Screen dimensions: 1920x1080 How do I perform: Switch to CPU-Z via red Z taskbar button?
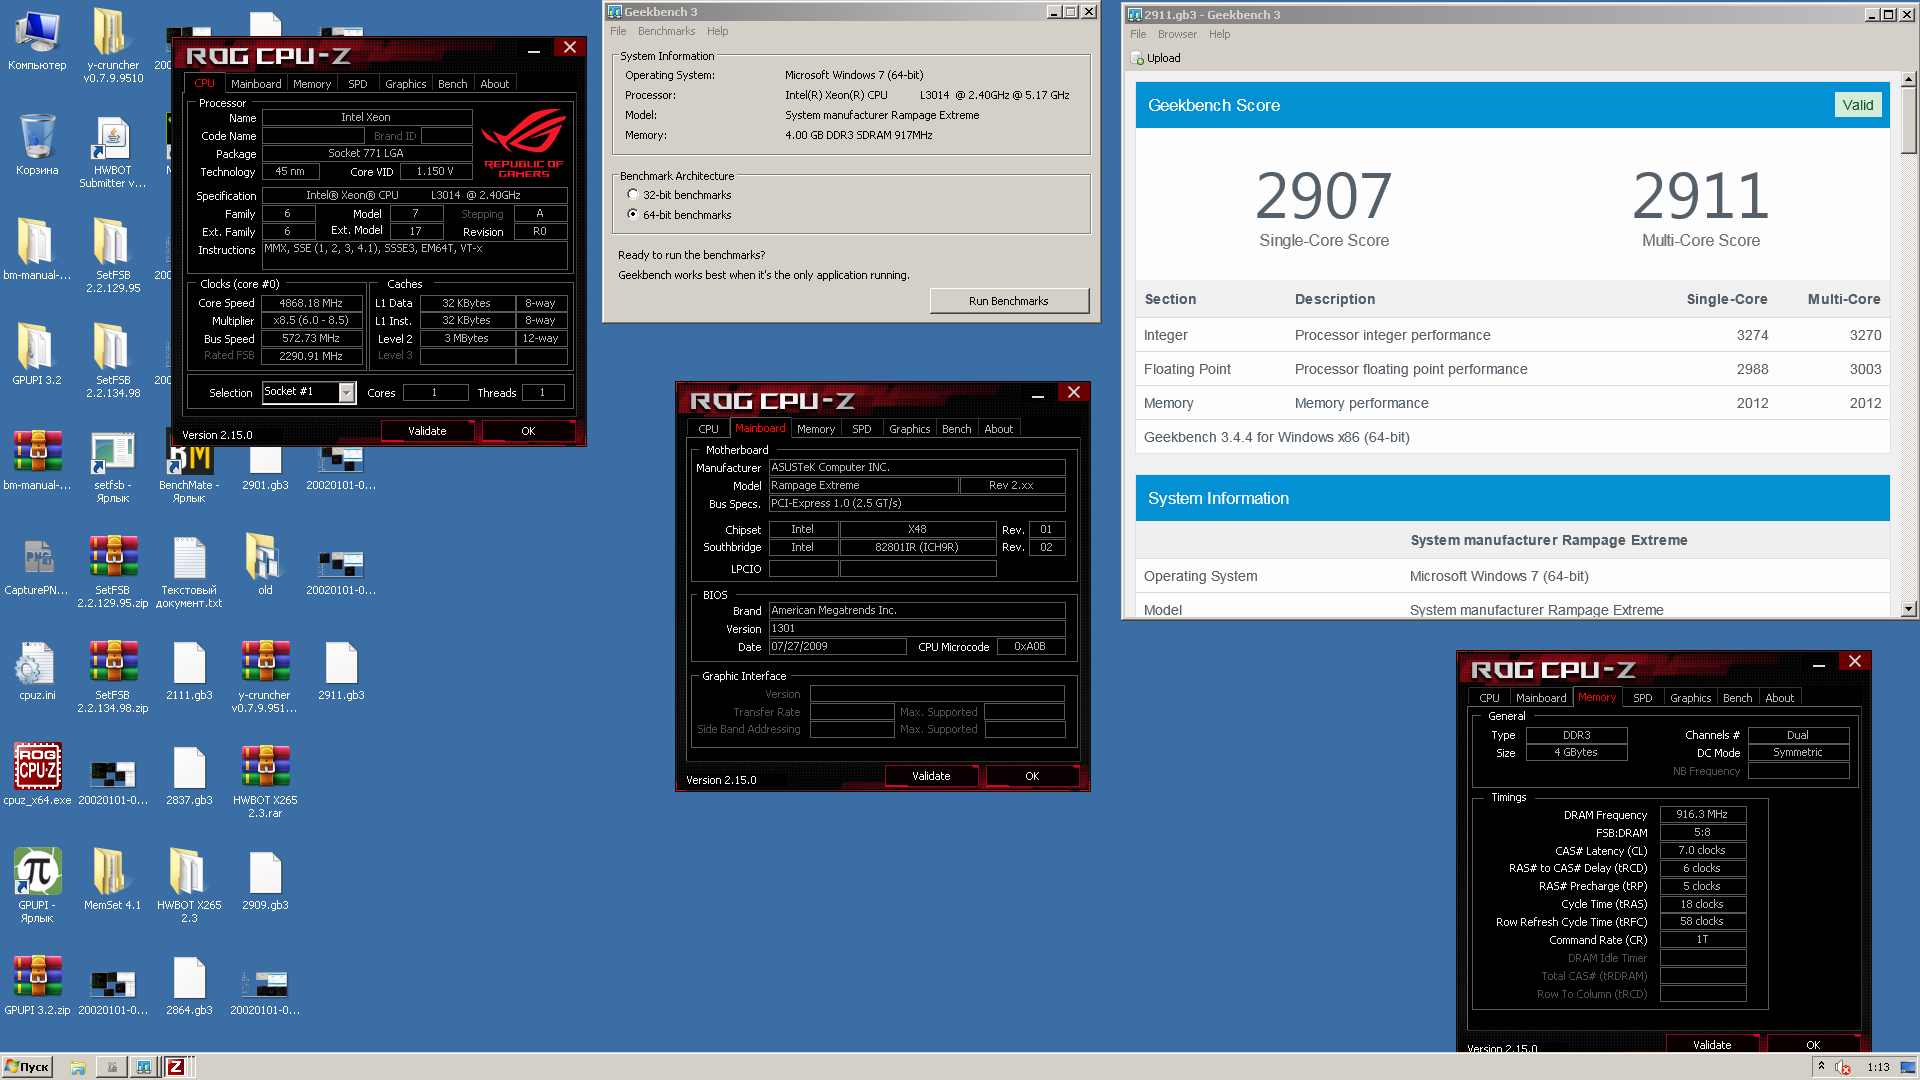pyautogui.click(x=176, y=1067)
